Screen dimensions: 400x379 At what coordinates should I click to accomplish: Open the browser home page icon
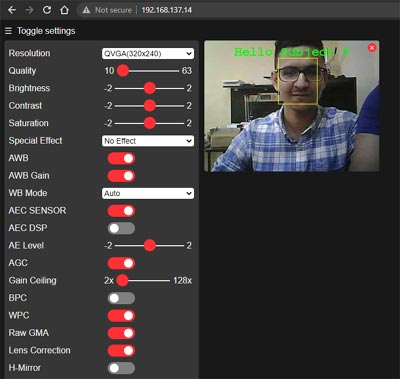pyautogui.click(x=64, y=10)
